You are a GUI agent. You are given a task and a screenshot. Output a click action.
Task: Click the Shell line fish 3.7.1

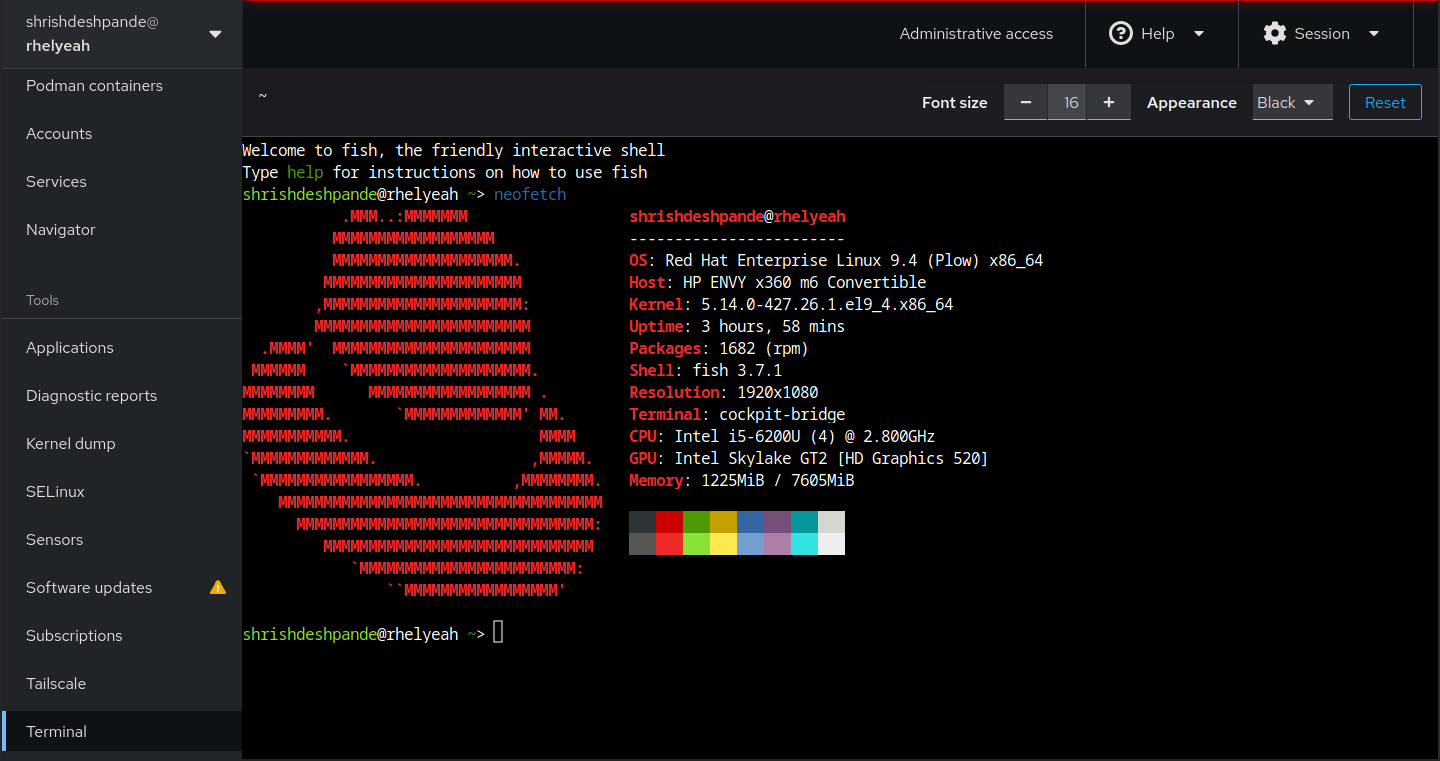click(x=706, y=370)
